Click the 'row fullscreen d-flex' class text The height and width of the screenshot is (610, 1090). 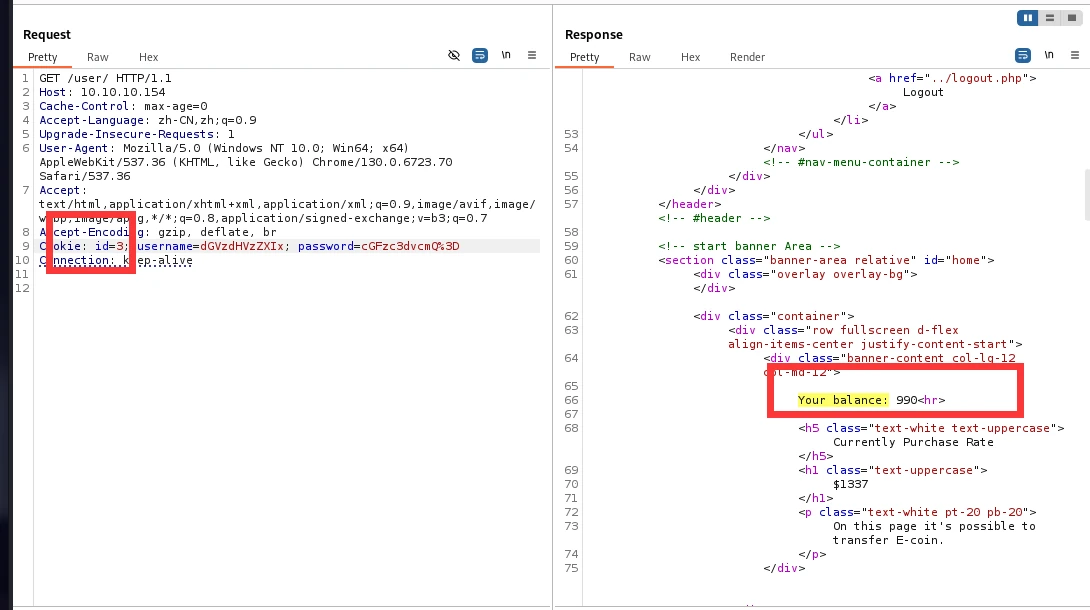click(x=885, y=330)
